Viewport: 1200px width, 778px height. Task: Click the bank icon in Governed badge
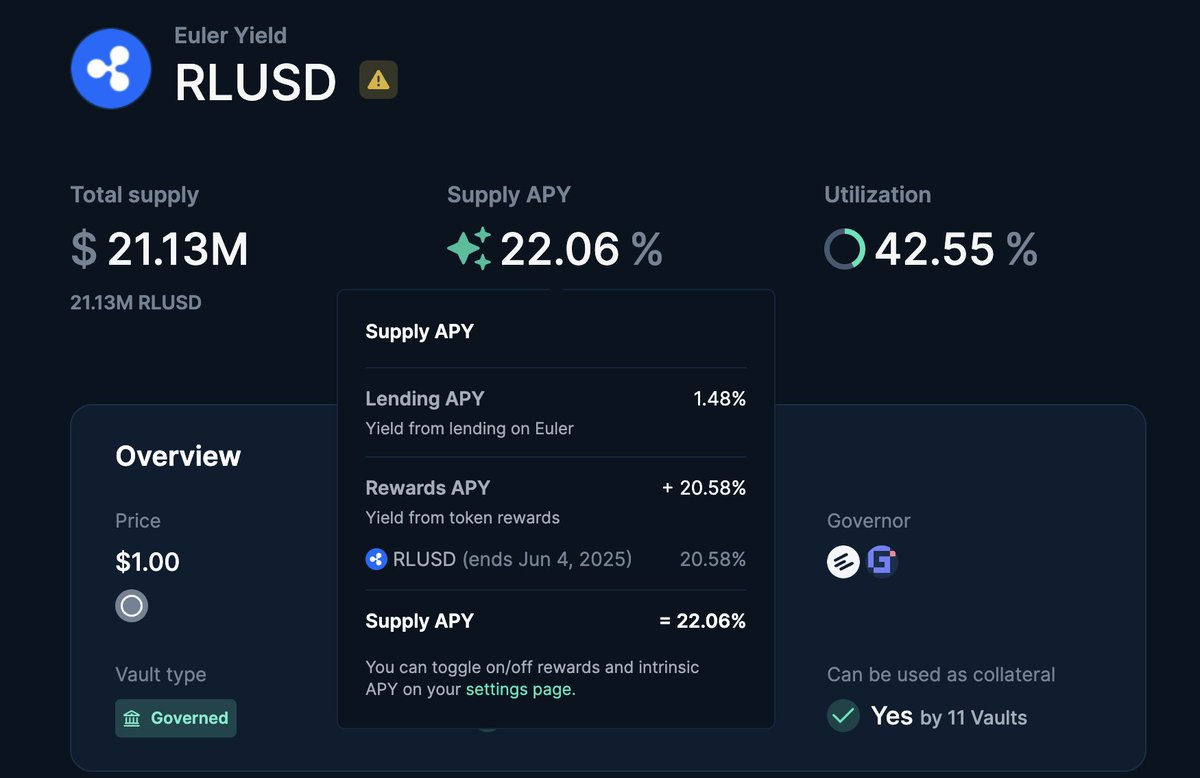click(x=132, y=718)
